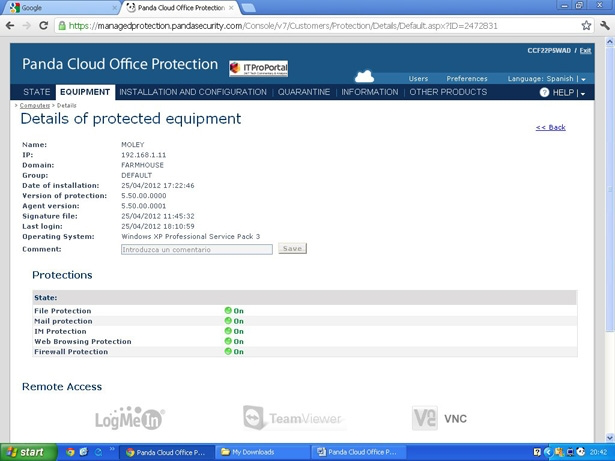The image size is (615, 461).
Task: Click the Save comment button
Action: pos(293,249)
